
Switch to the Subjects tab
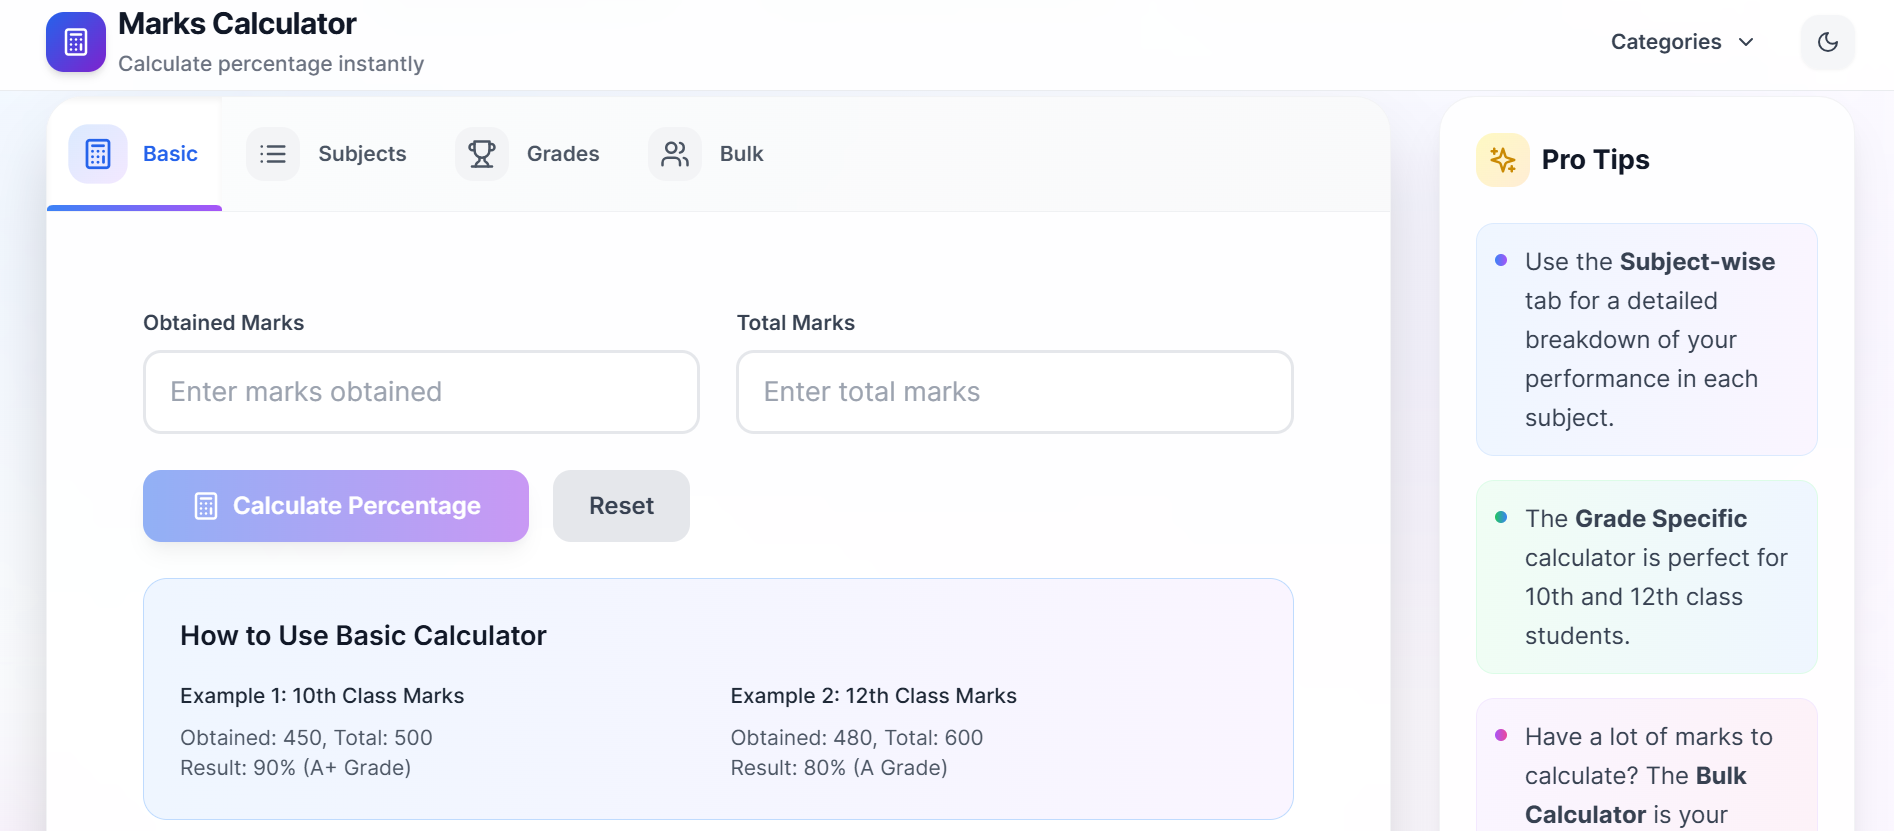(x=327, y=154)
